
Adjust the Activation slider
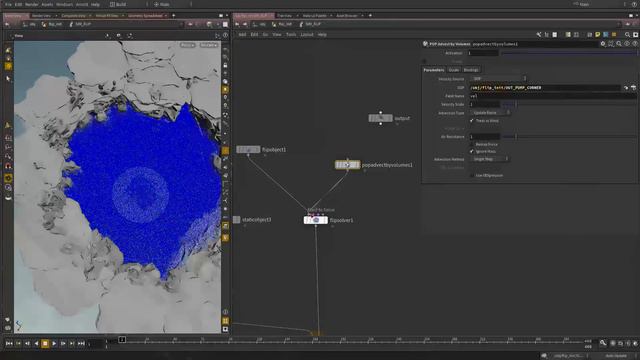coord(569,53)
